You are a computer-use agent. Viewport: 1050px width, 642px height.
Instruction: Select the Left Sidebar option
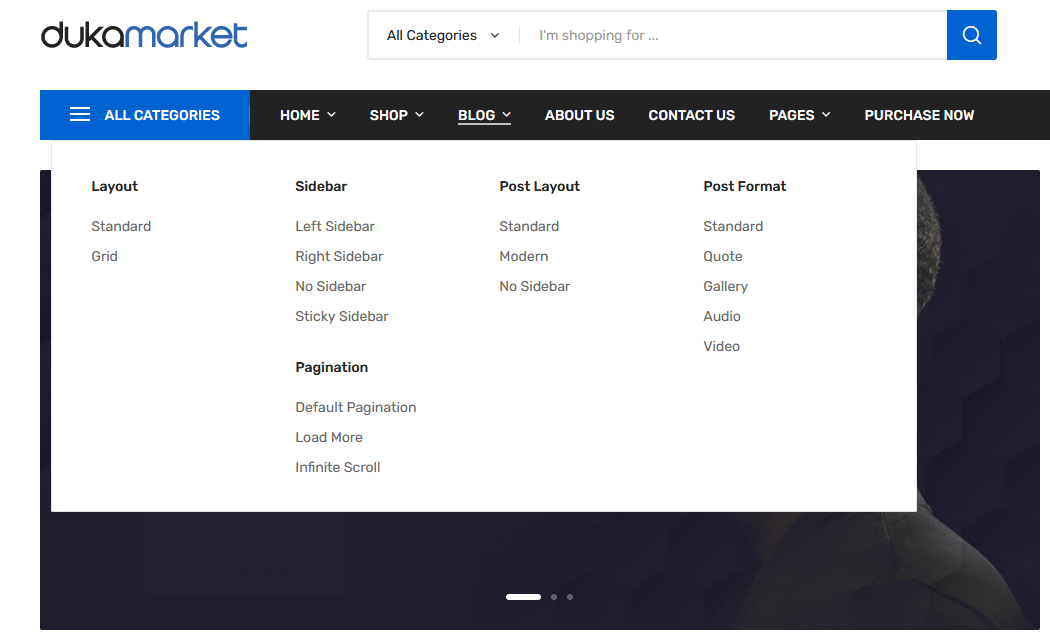335,226
